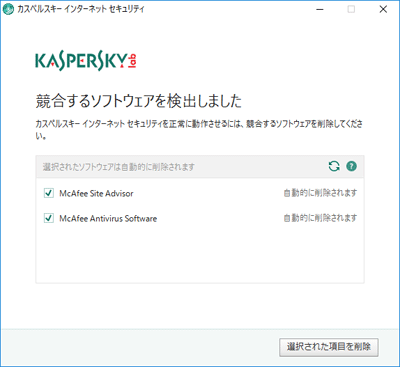
Task: Click 自動的に削除されます status beside Antivirus Software
Action: 320,218
